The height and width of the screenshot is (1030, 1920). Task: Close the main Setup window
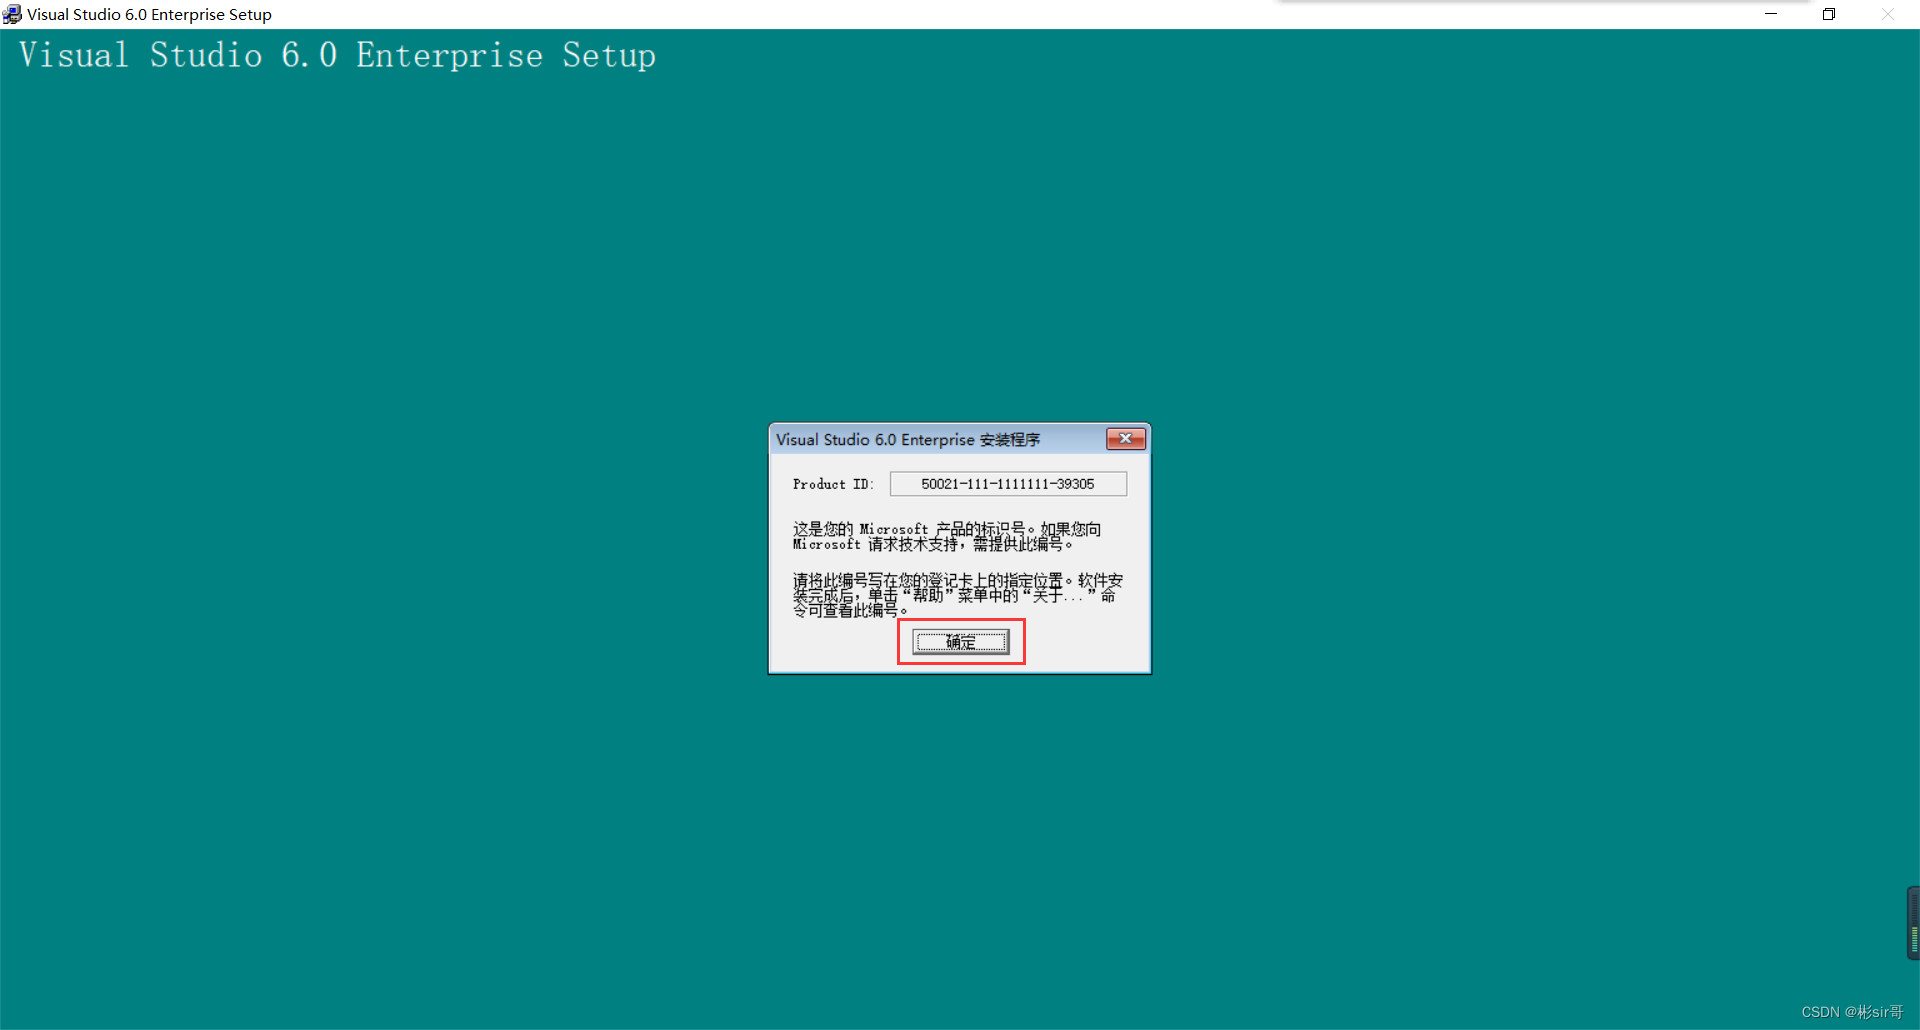(x=1888, y=14)
